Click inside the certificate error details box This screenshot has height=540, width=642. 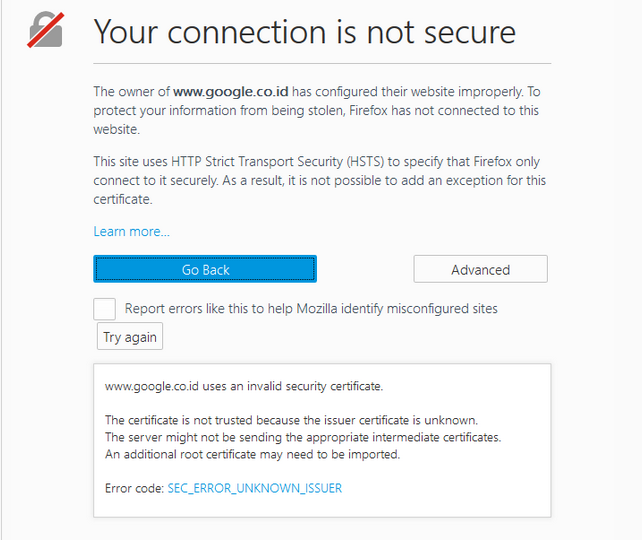pyautogui.click(x=322, y=441)
